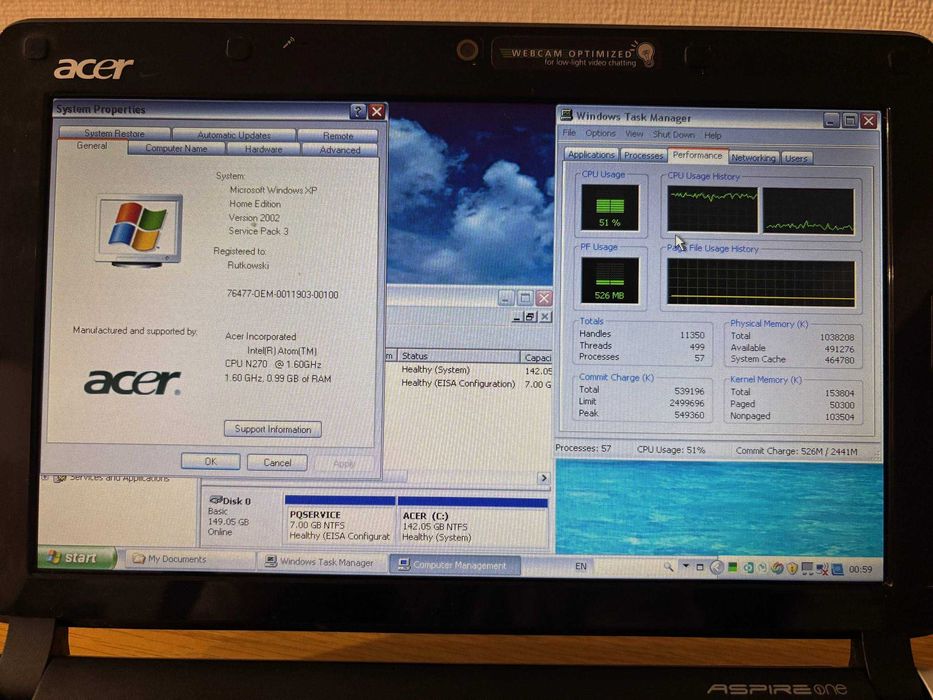Open the Advanced tab
The width and height of the screenshot is (933, 700).
coord(340,150)
